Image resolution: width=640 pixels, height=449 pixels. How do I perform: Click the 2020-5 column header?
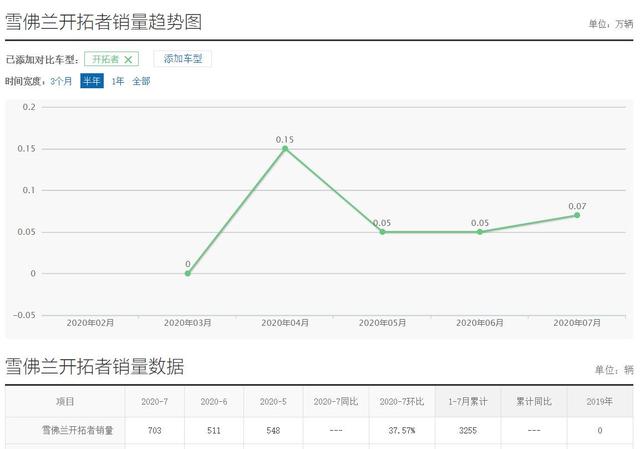(273, 402)
